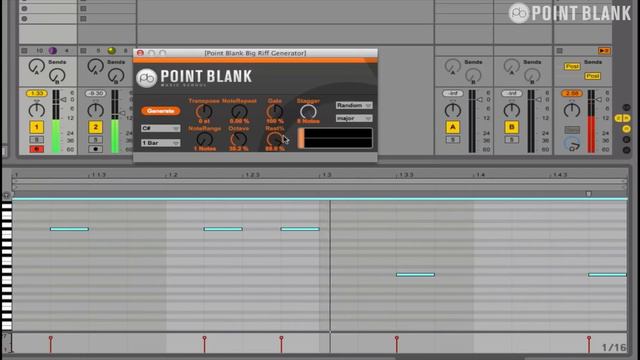
Task: Open the major scale dropdown
Action: coord(354,118)
